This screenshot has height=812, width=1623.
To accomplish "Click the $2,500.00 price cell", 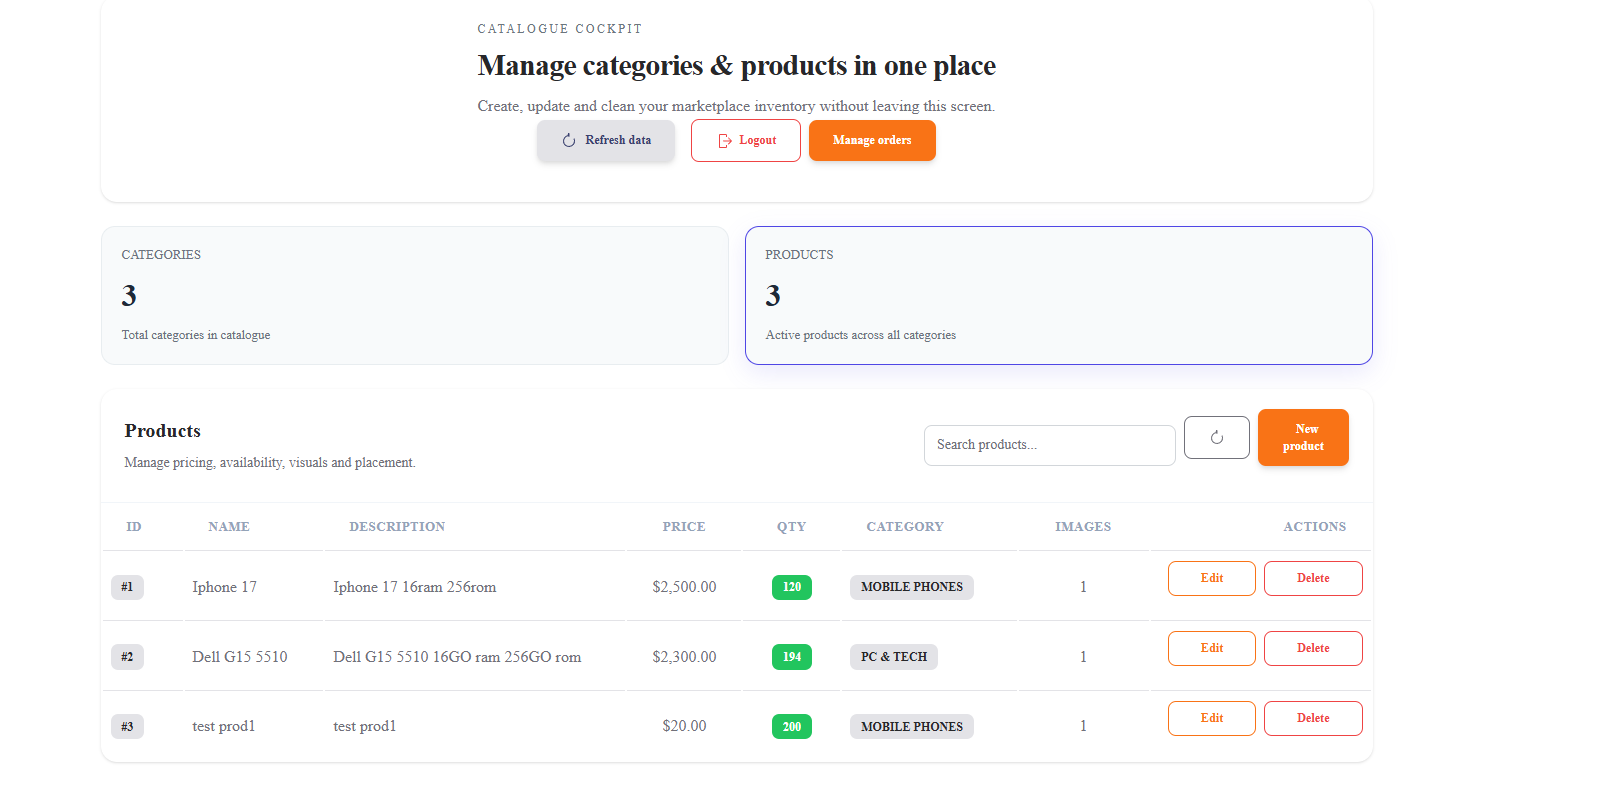I will click(x=684, y=587).
